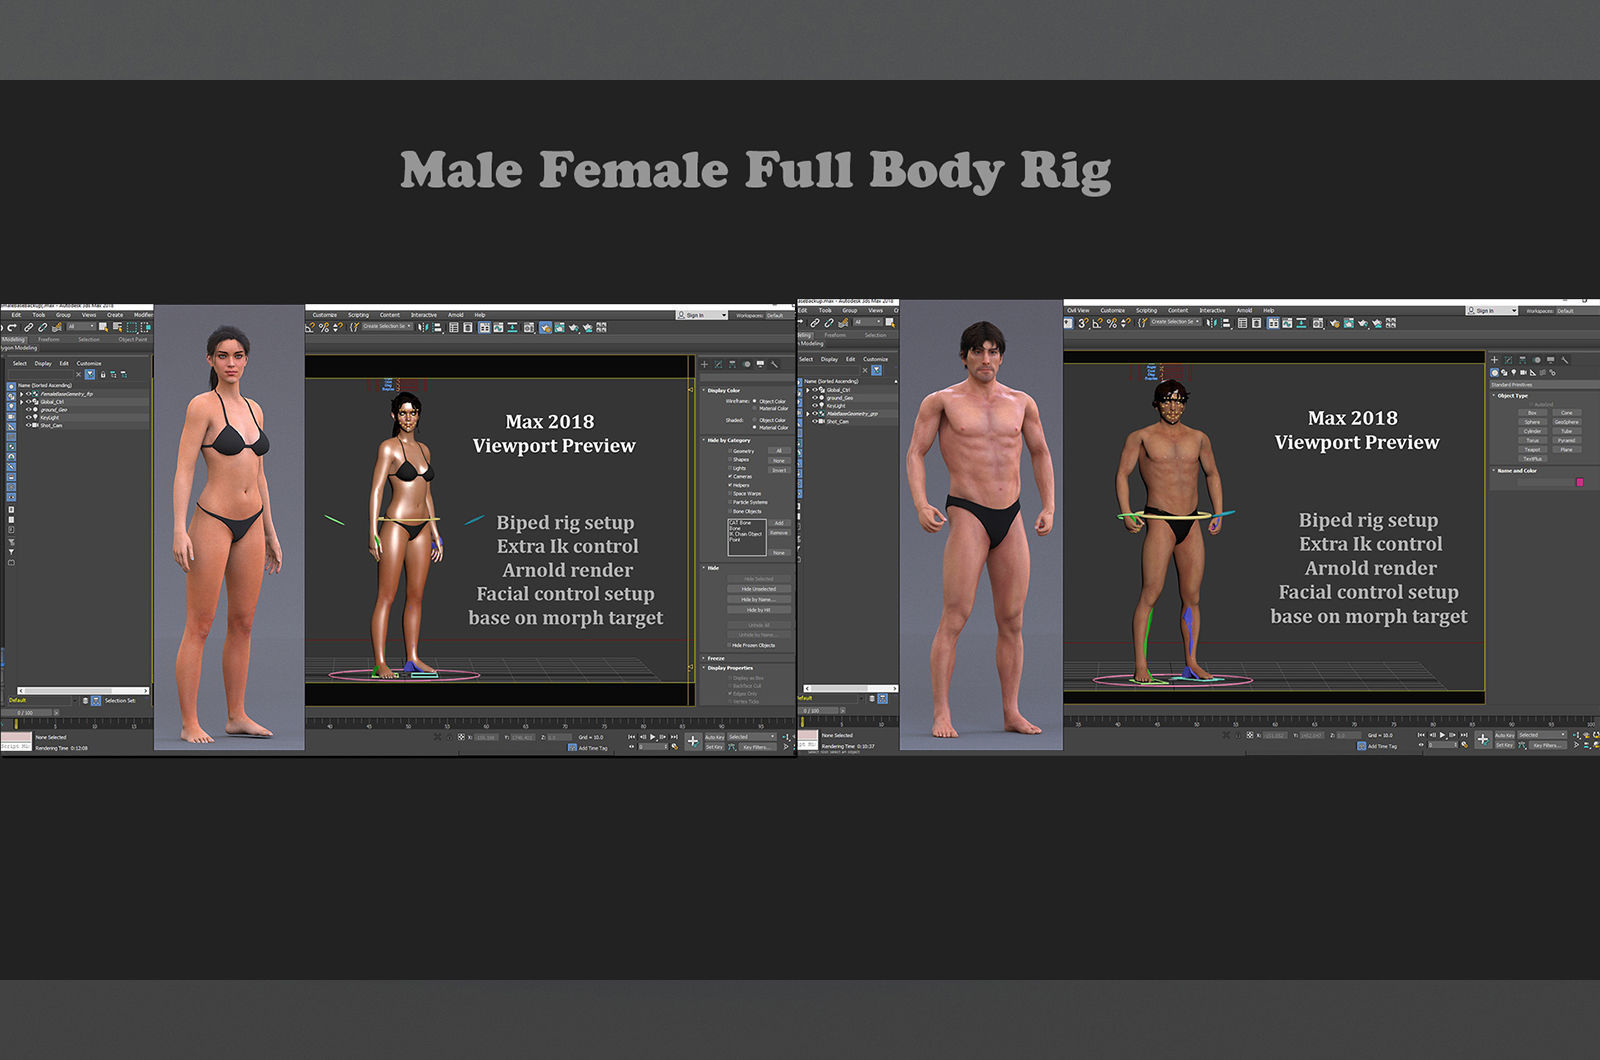
Task: Click Teapot object type button
Action: pos(1532,450)
